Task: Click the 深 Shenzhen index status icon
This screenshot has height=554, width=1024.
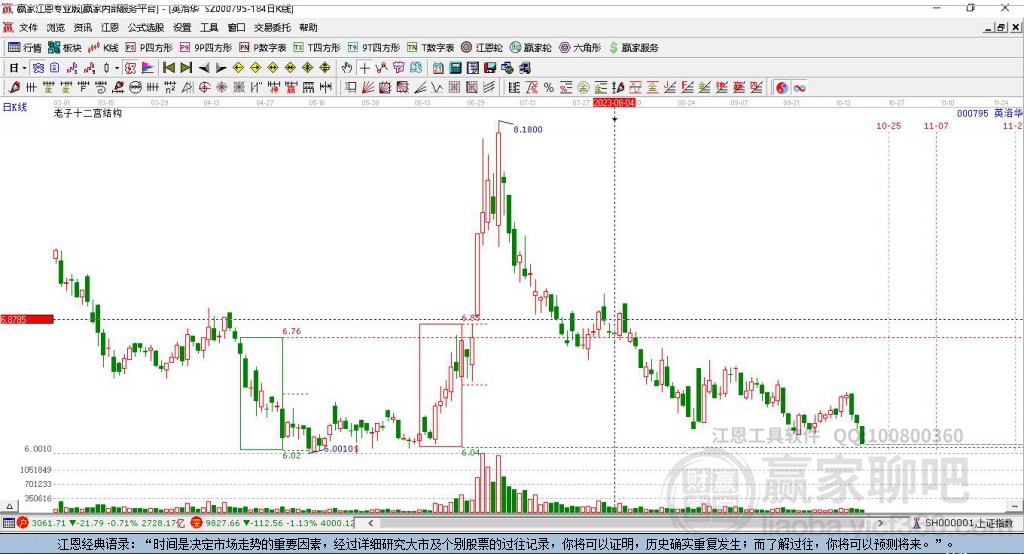Action: [197, 523]
